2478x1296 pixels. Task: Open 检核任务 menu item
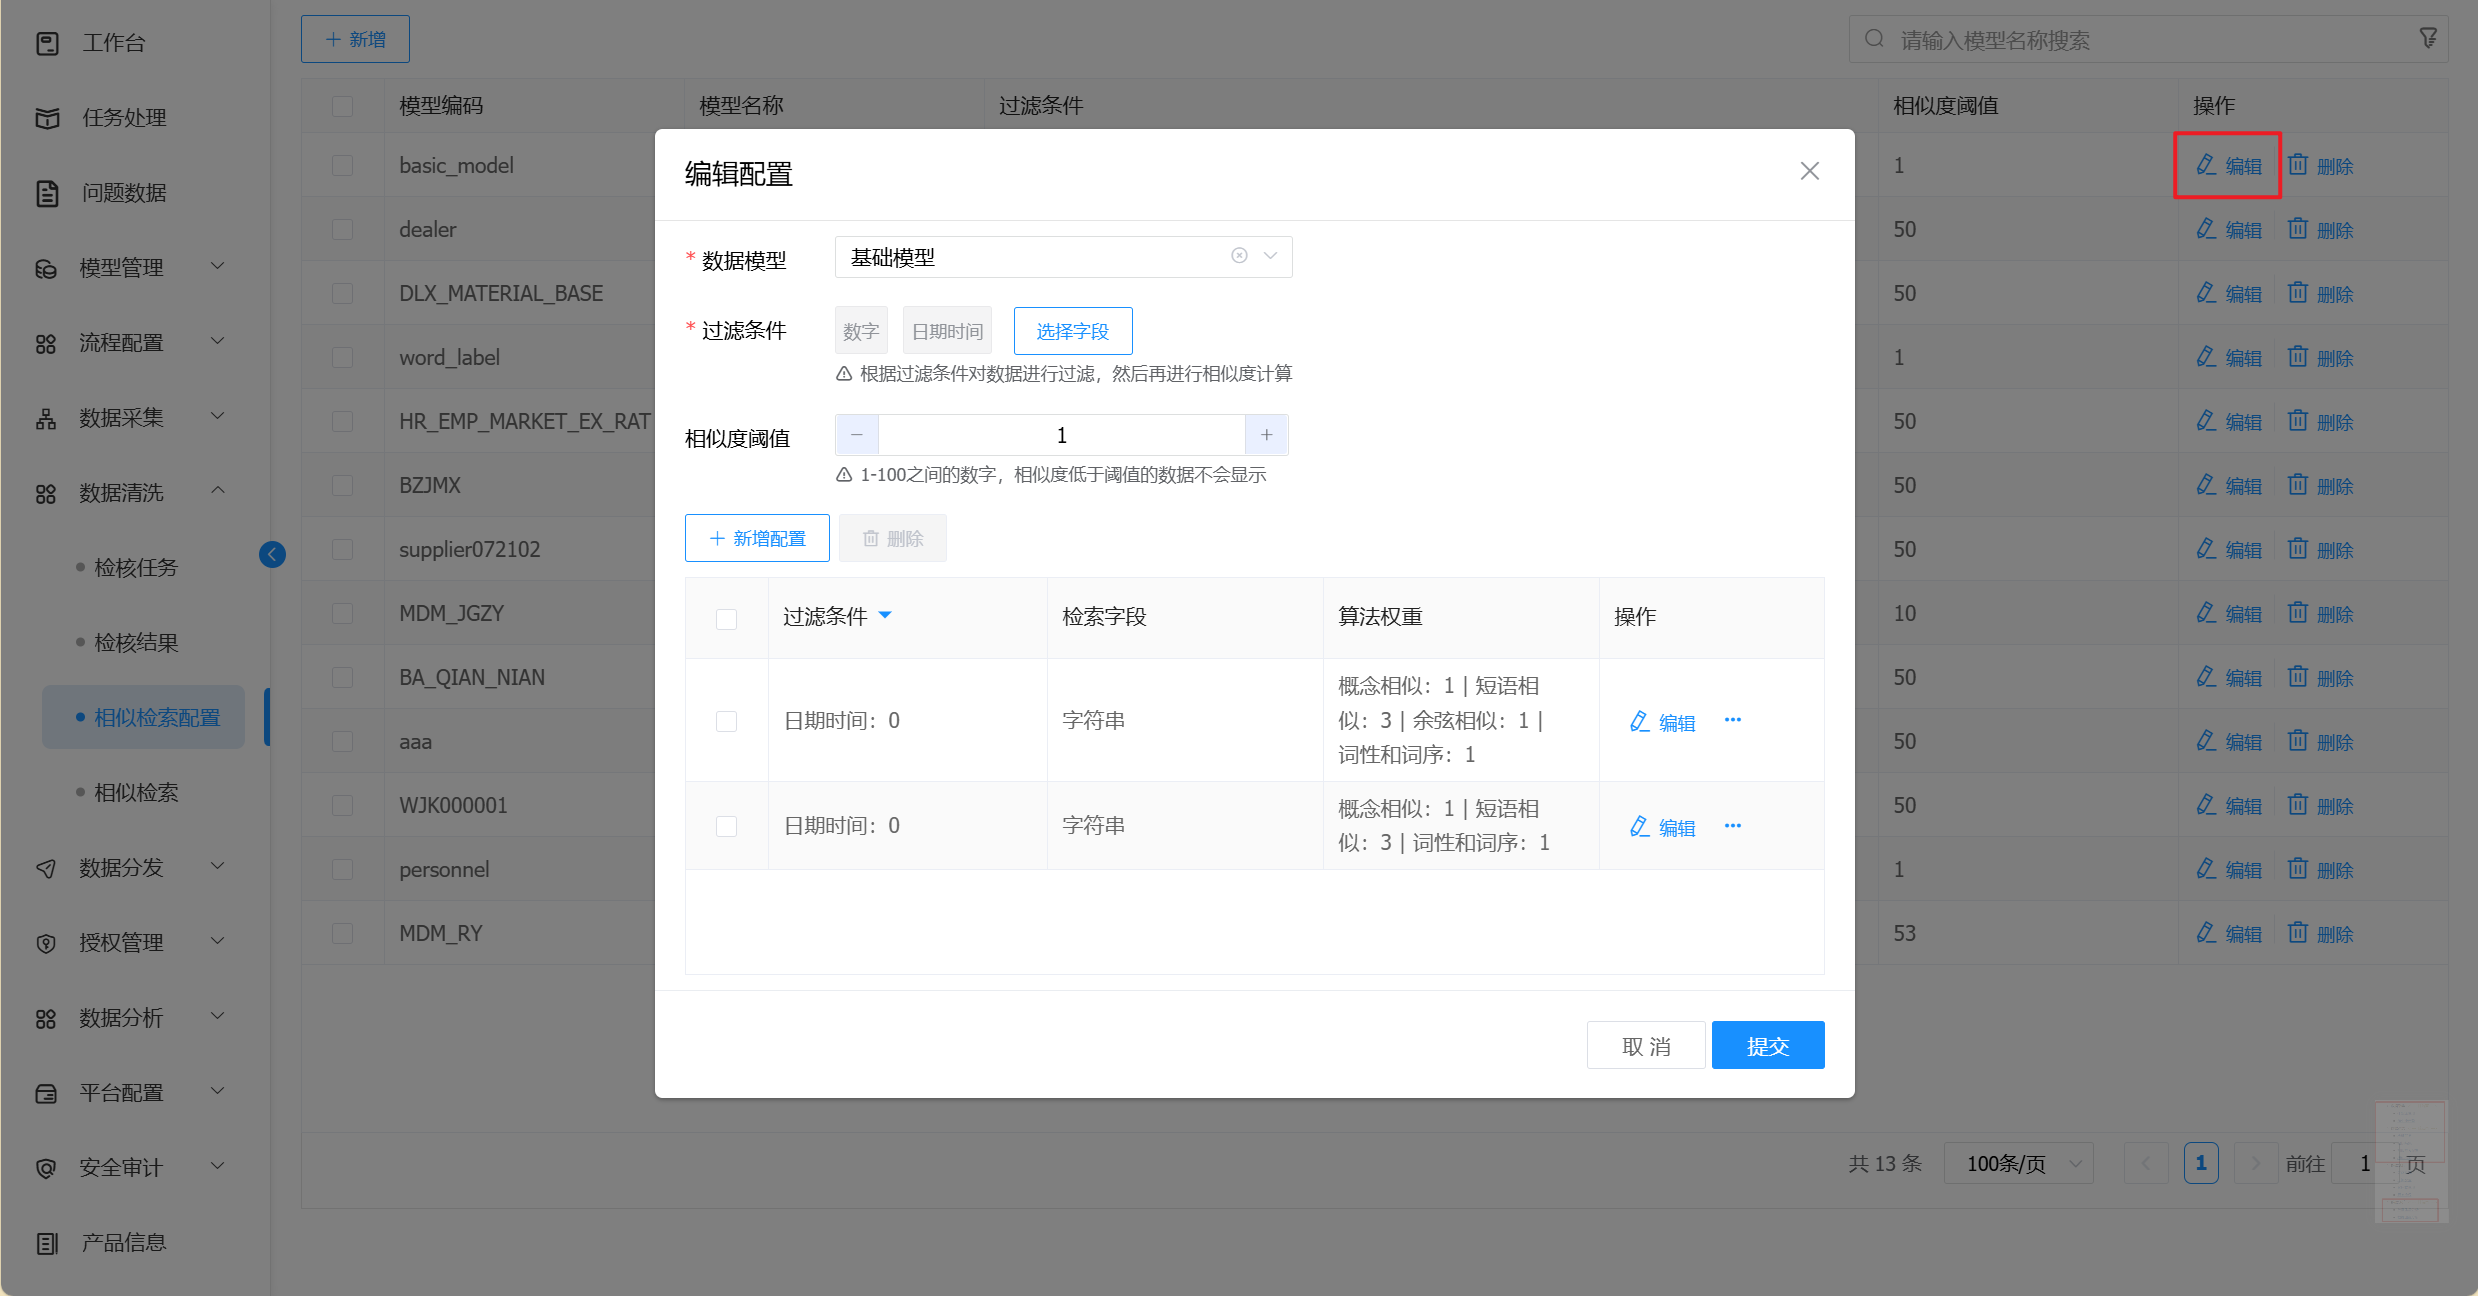pos(136,567)
